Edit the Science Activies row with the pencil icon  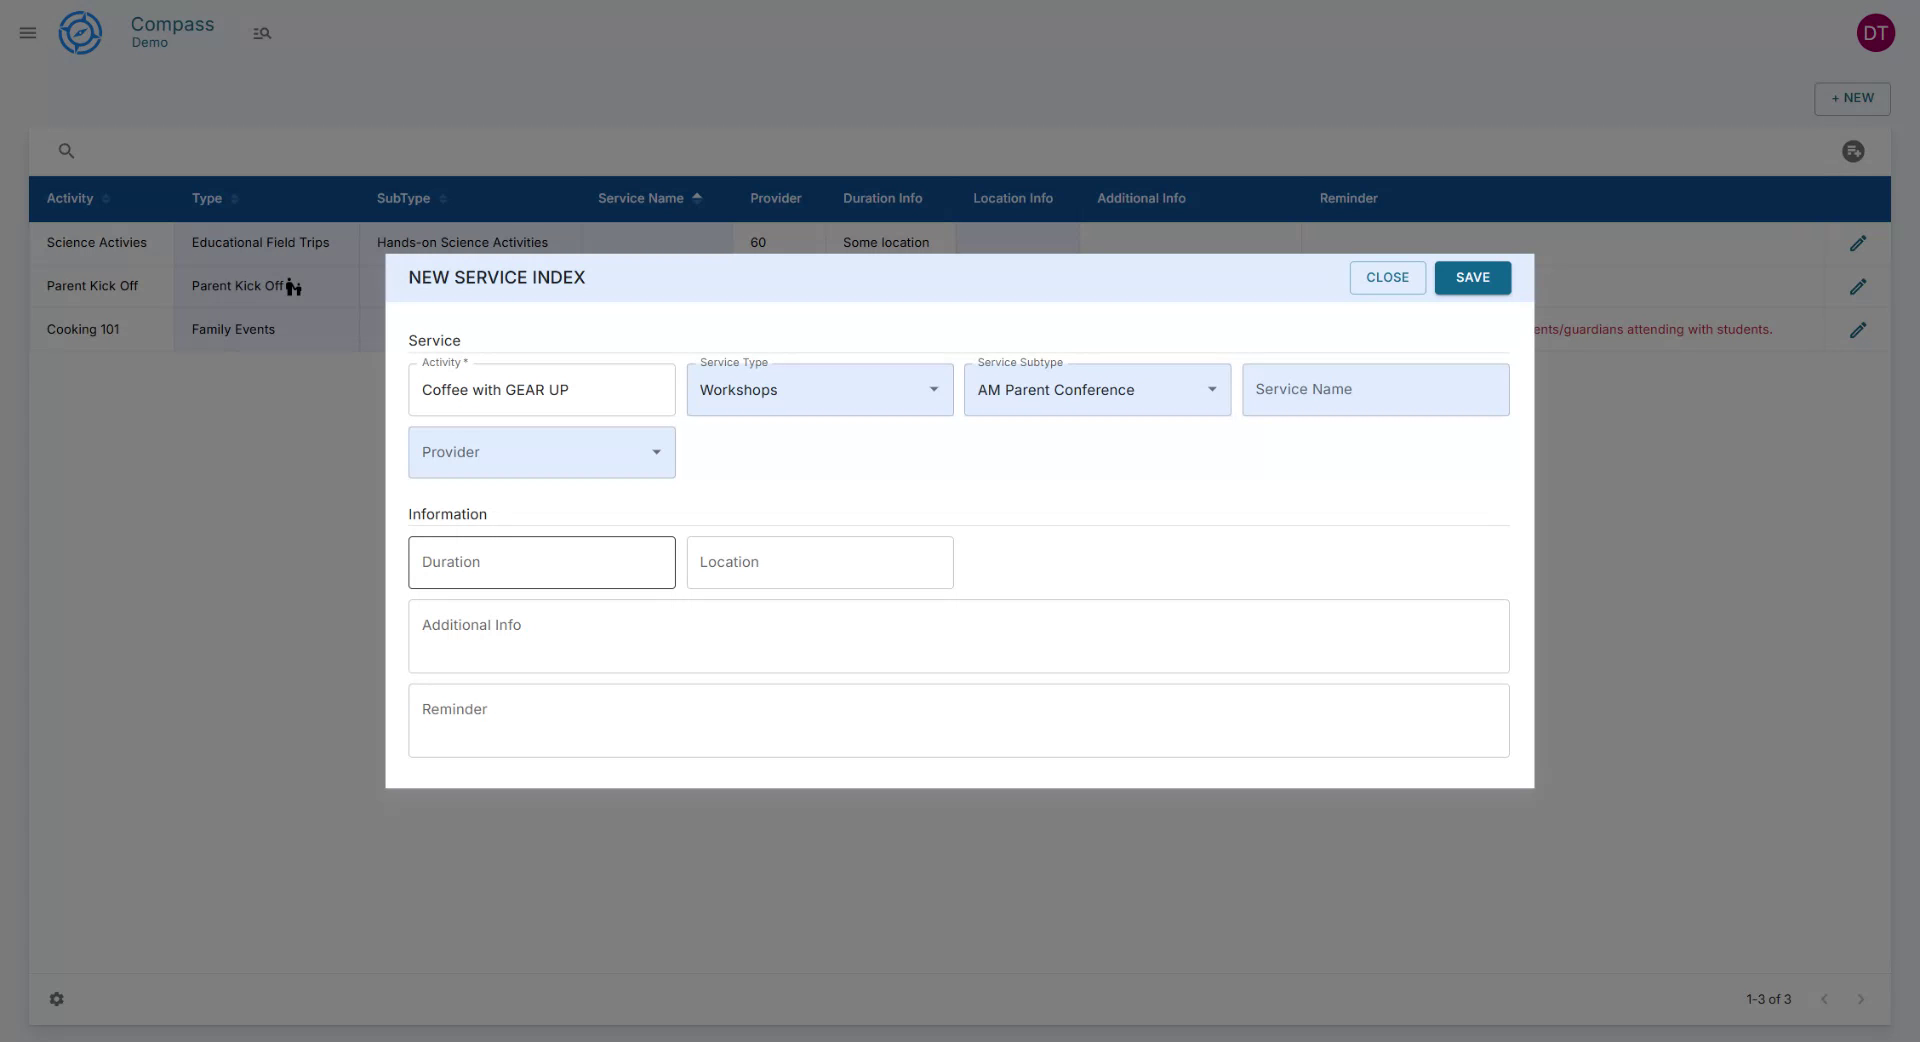(x=1859, y=243)
